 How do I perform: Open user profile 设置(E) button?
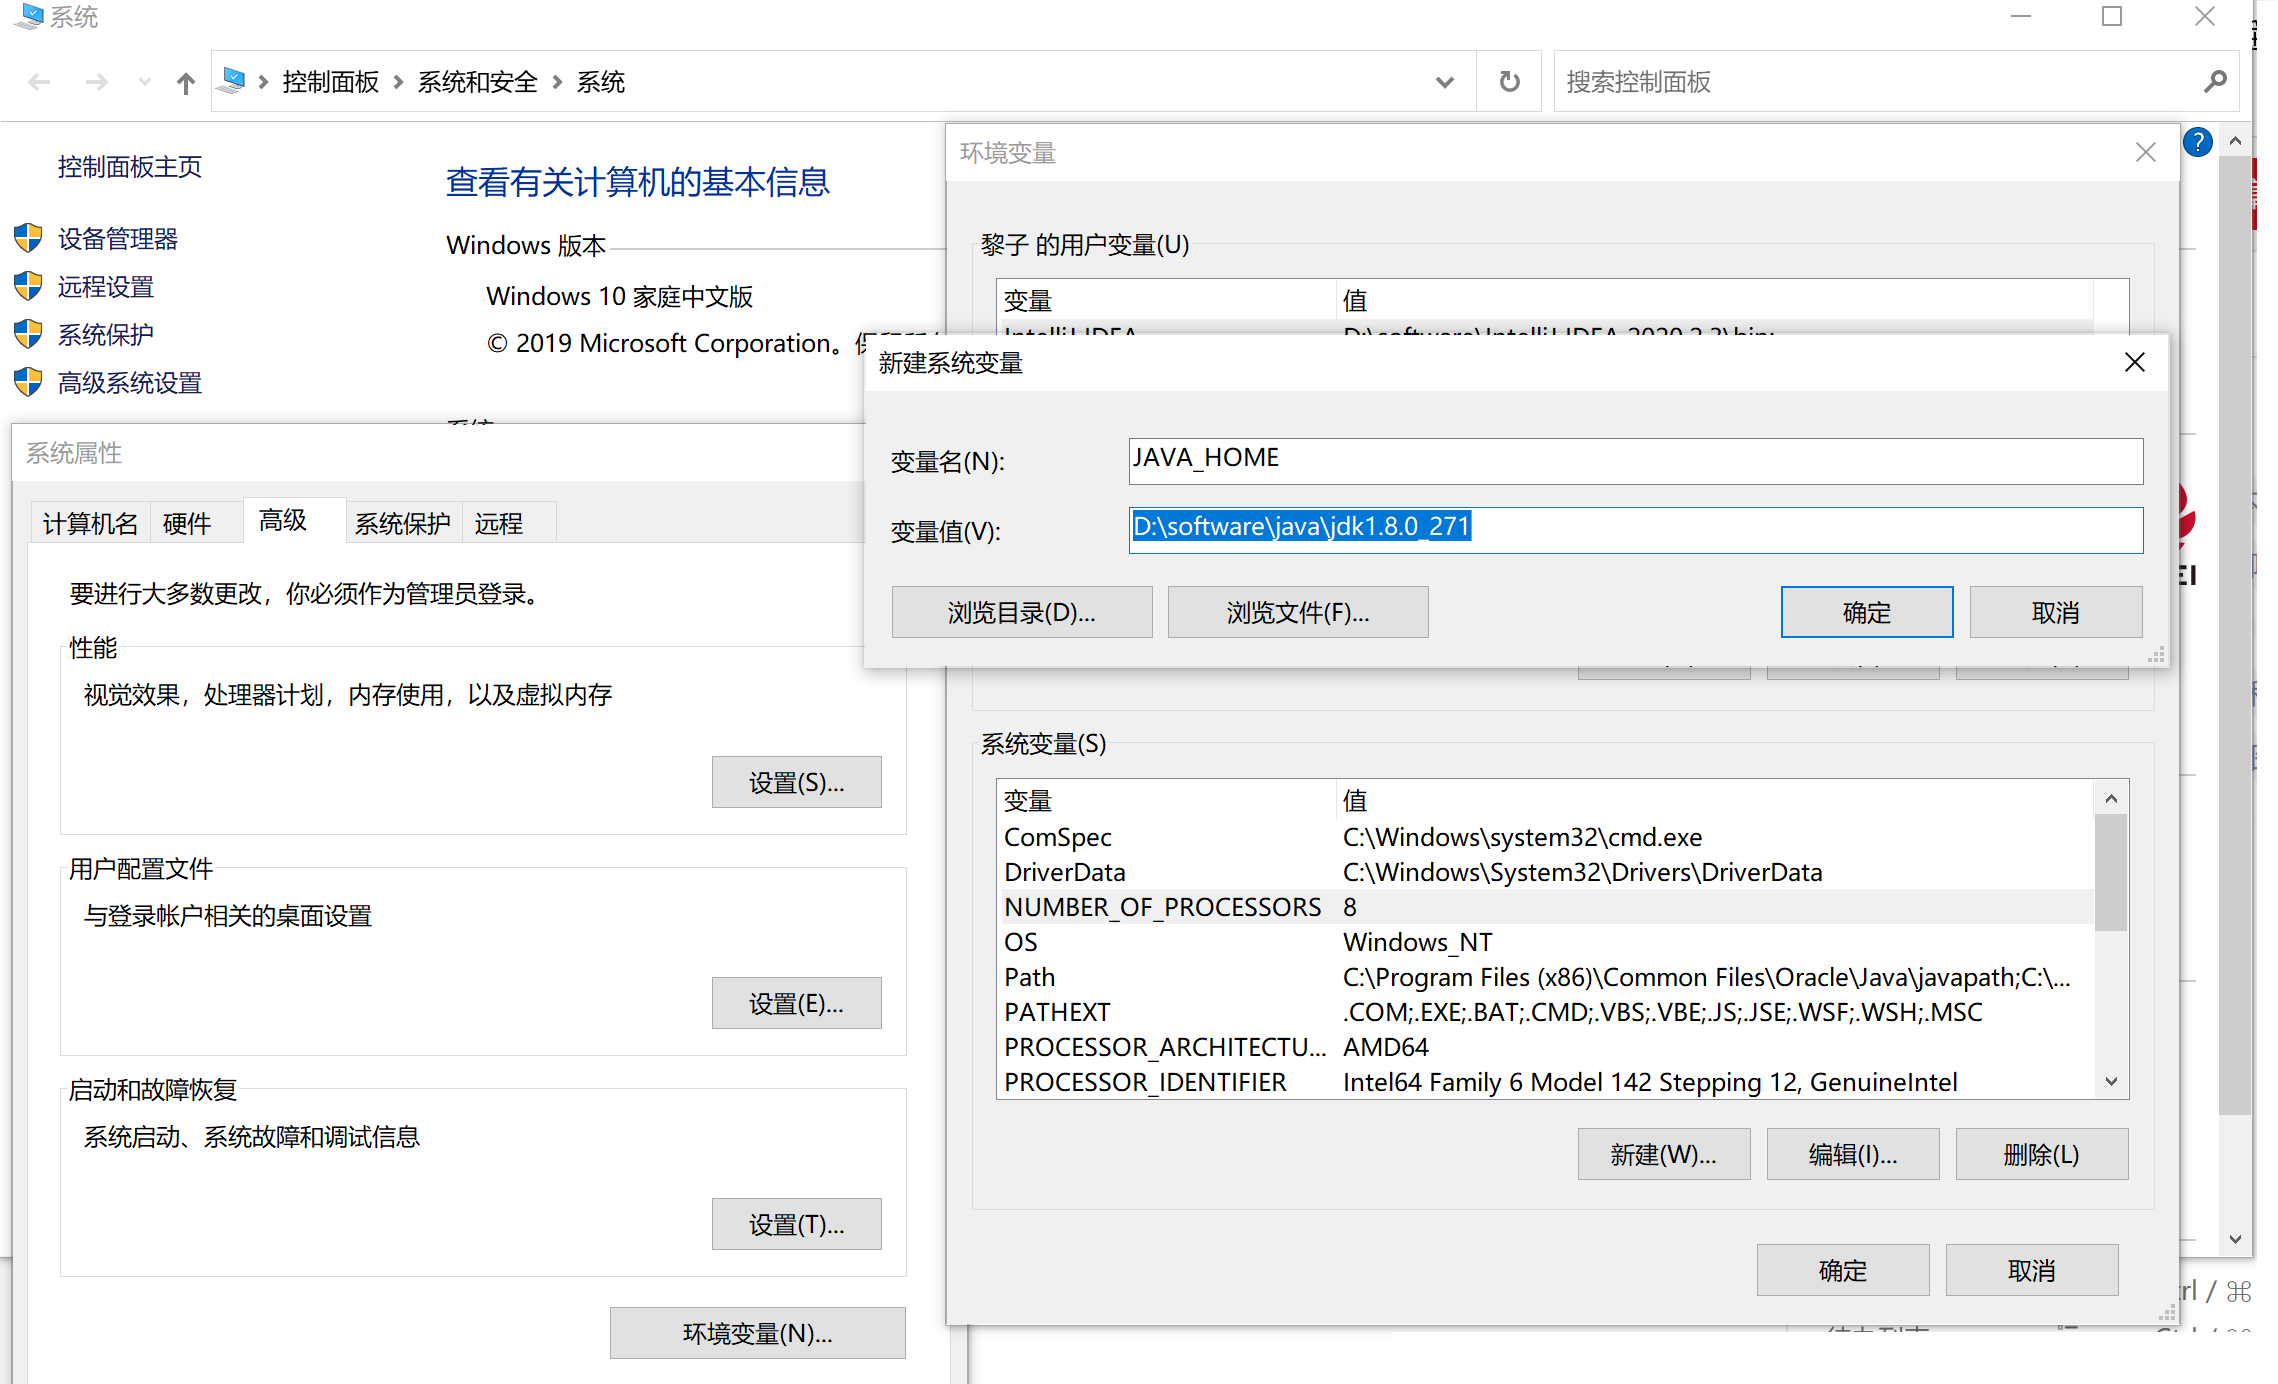[796, 1003]
